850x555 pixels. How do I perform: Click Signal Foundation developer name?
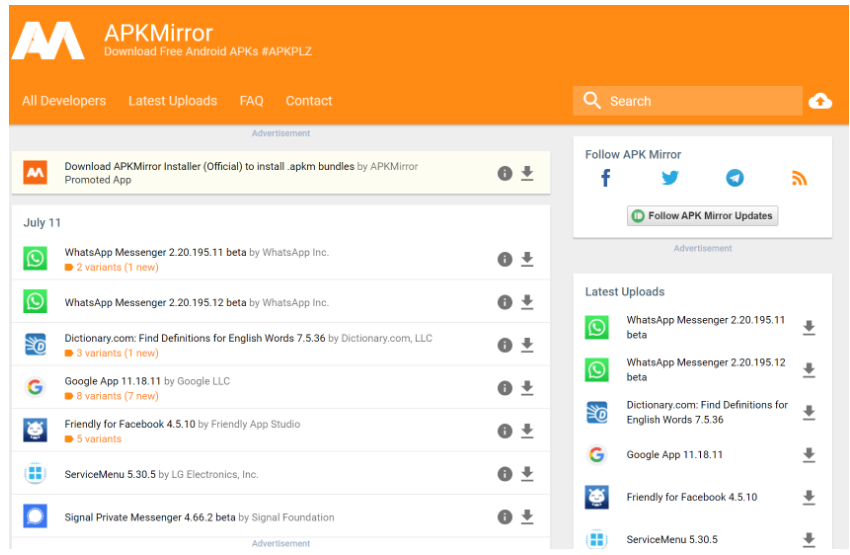pos(293,517)
